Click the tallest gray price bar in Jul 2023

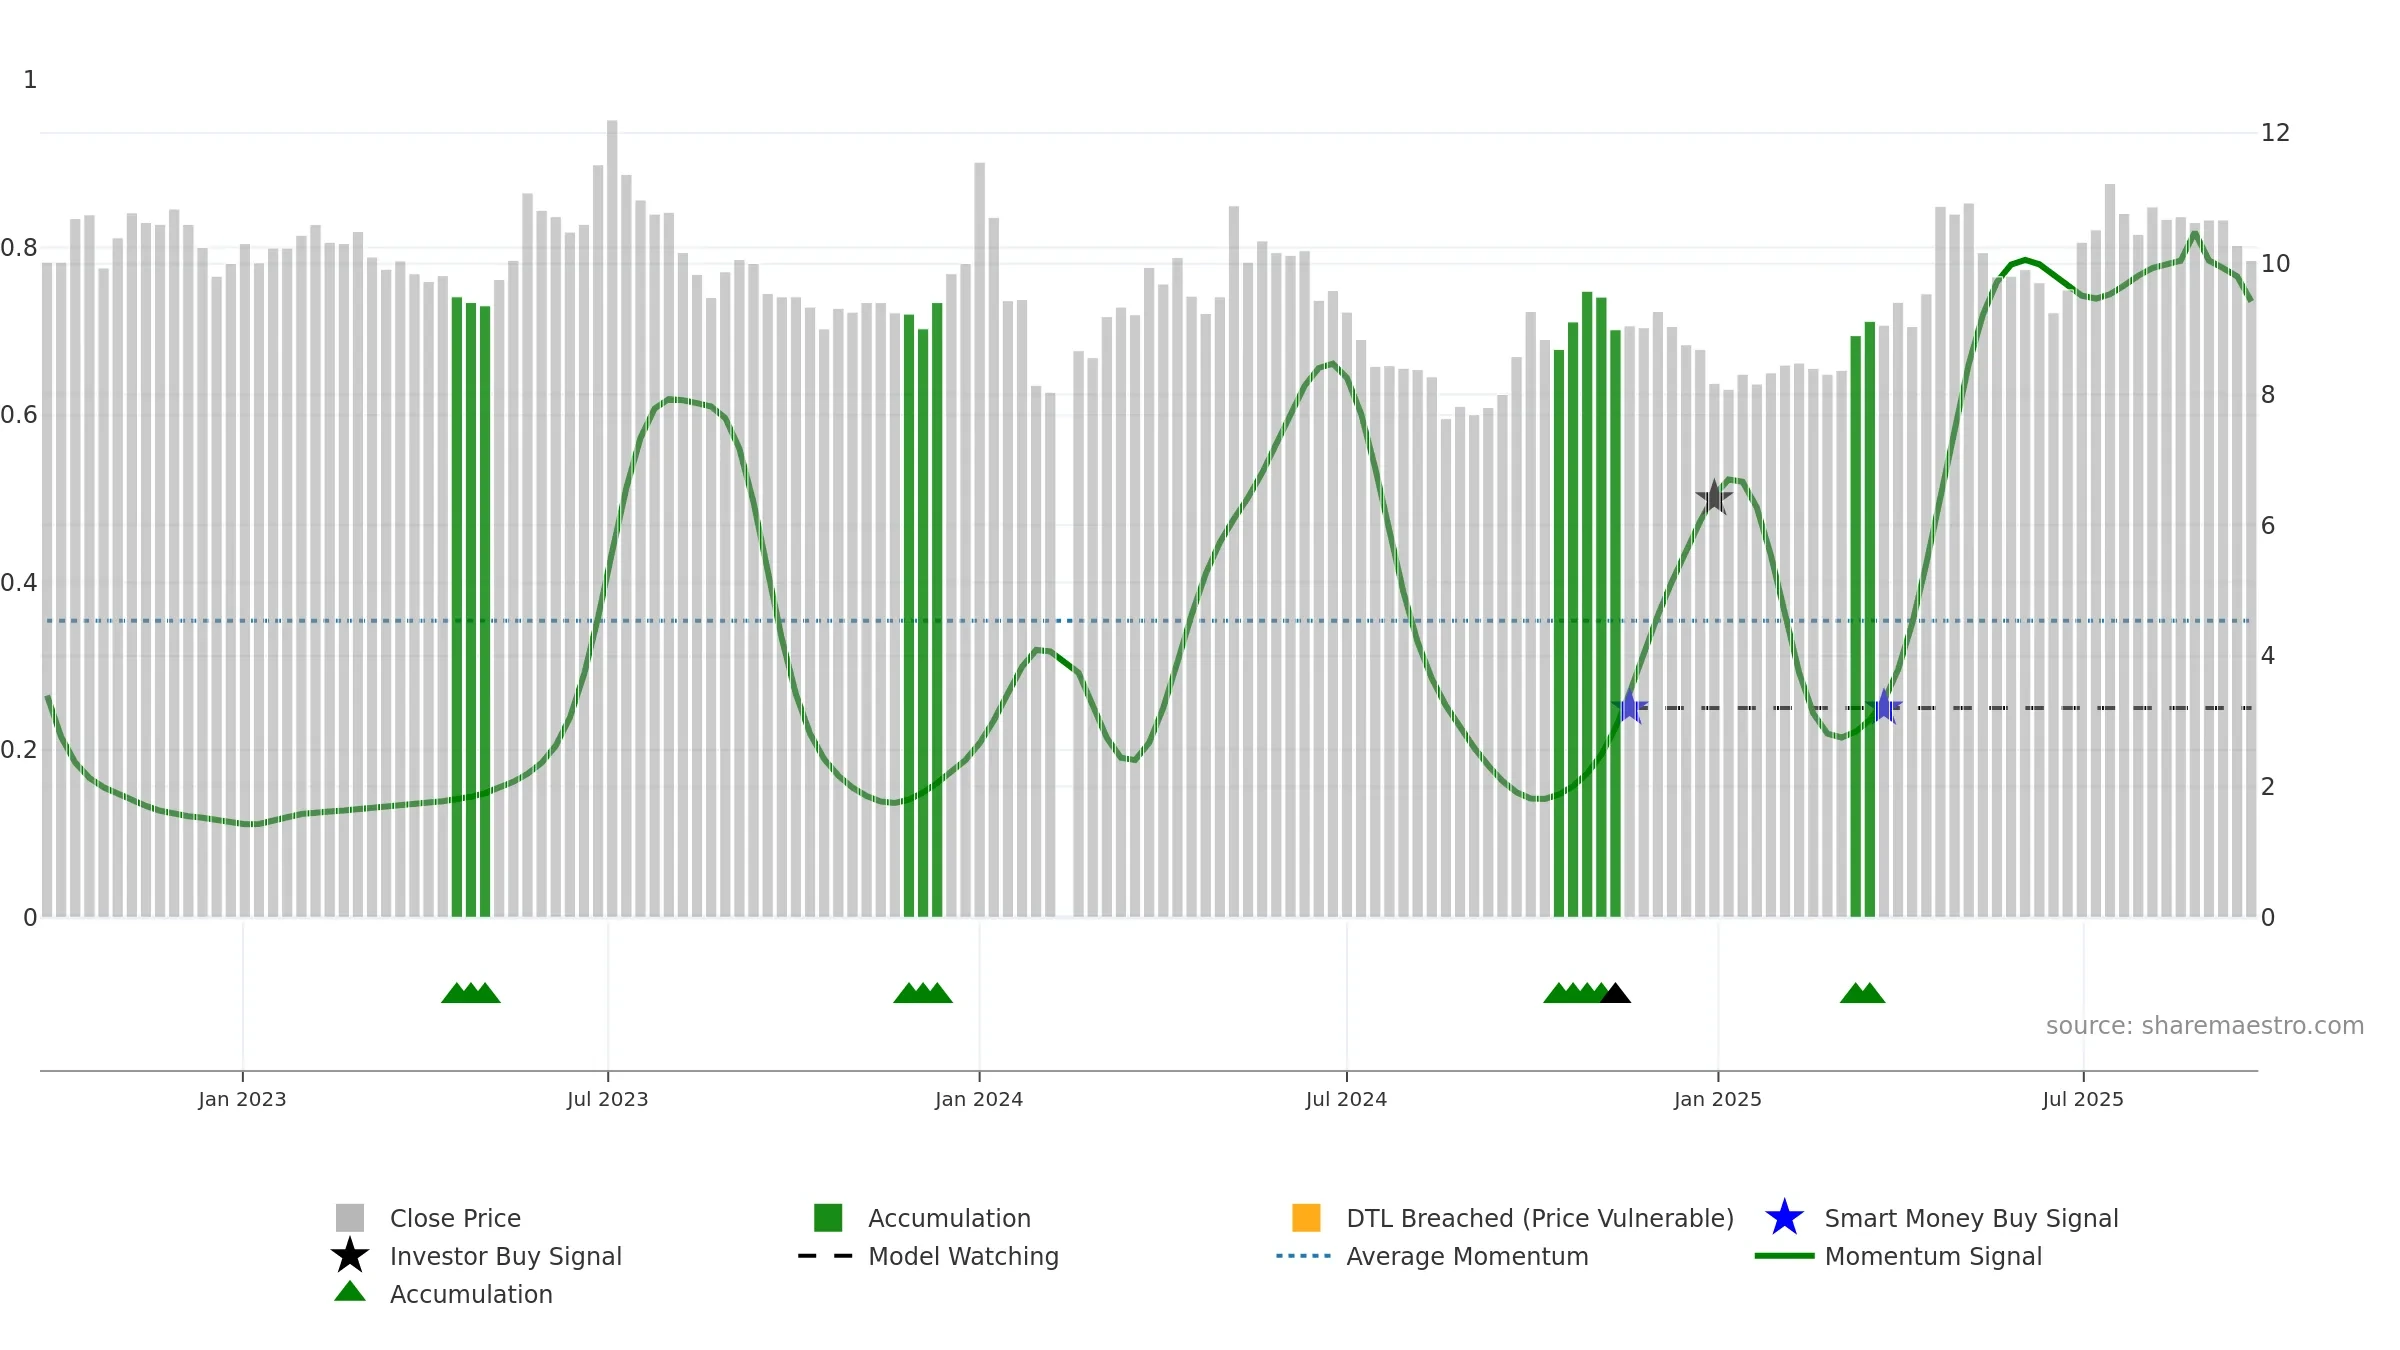[612, 518]
